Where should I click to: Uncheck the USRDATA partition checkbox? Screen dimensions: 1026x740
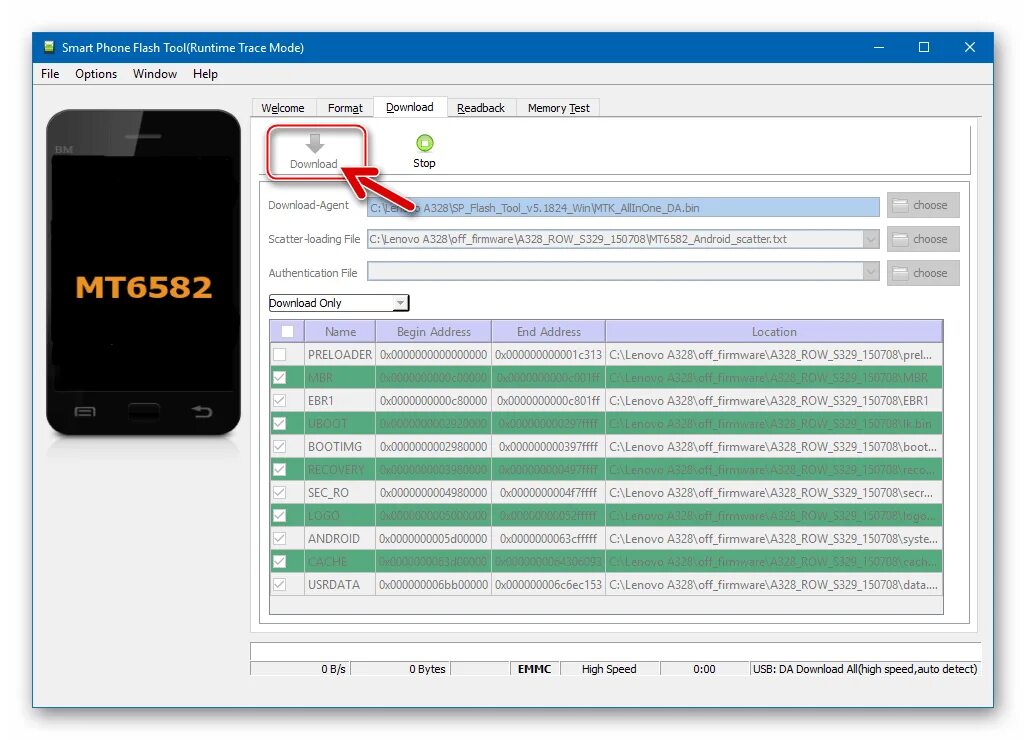[279, 584]
